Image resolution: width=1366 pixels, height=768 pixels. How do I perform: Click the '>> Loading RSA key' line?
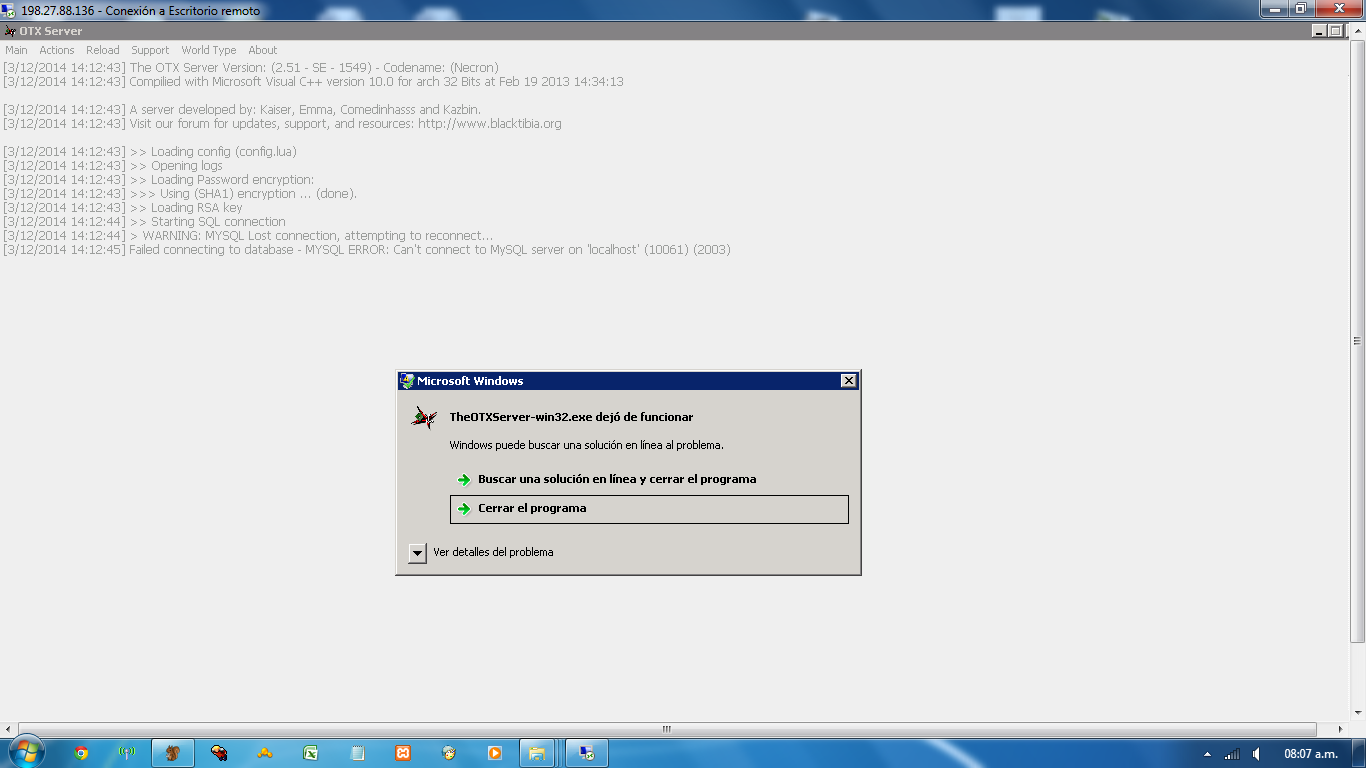[123, 208]
